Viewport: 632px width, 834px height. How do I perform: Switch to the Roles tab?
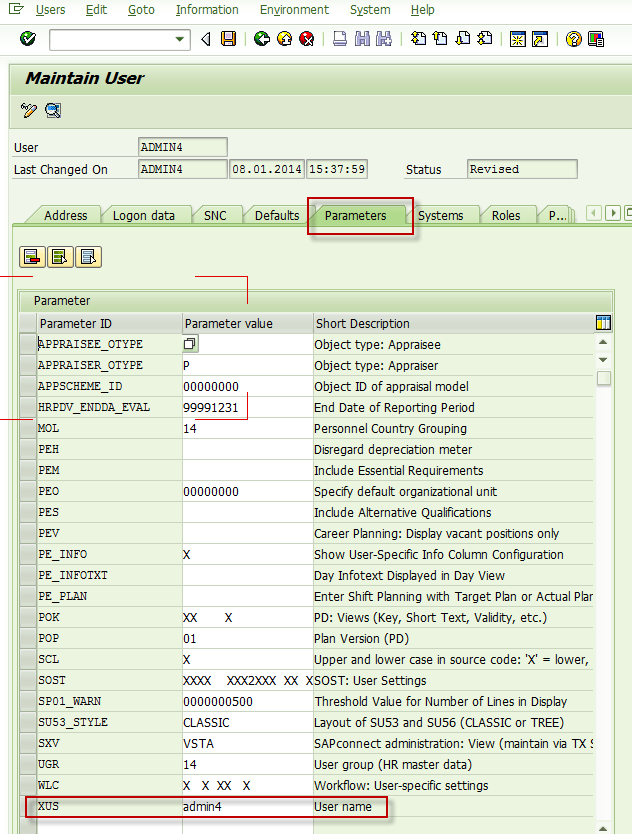pyautogui.click(x=506, y=215)
